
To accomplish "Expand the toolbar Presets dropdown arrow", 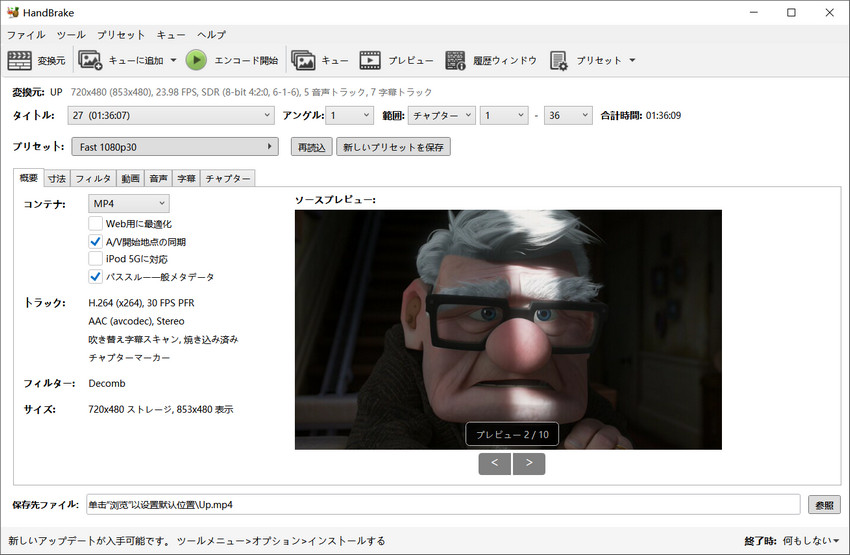I will coord(632,60).
